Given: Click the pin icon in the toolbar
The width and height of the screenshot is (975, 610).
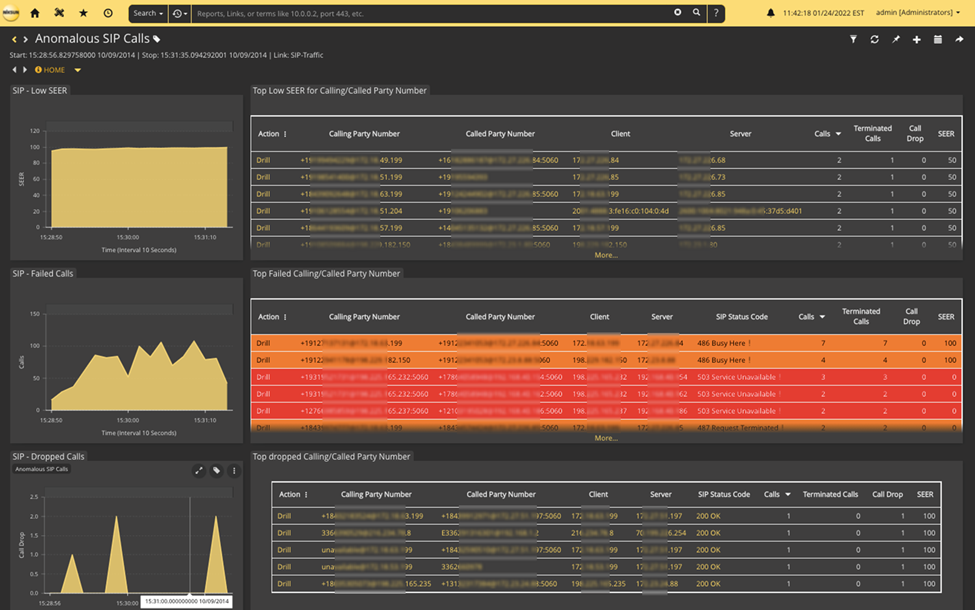Looking at the screenshot, I should (x=895, y=39).
